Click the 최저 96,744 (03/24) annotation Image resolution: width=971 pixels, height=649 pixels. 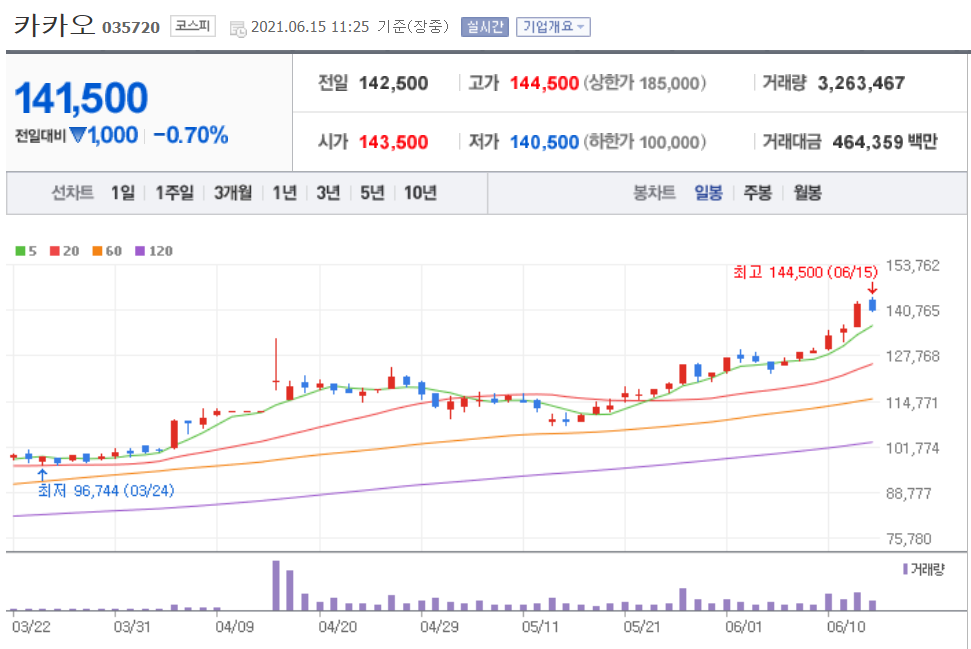106,491
